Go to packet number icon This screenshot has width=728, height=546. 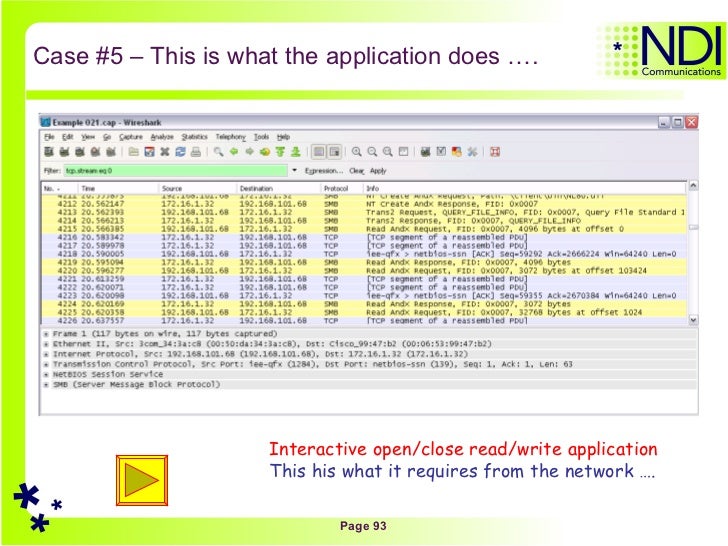[265, 152]
